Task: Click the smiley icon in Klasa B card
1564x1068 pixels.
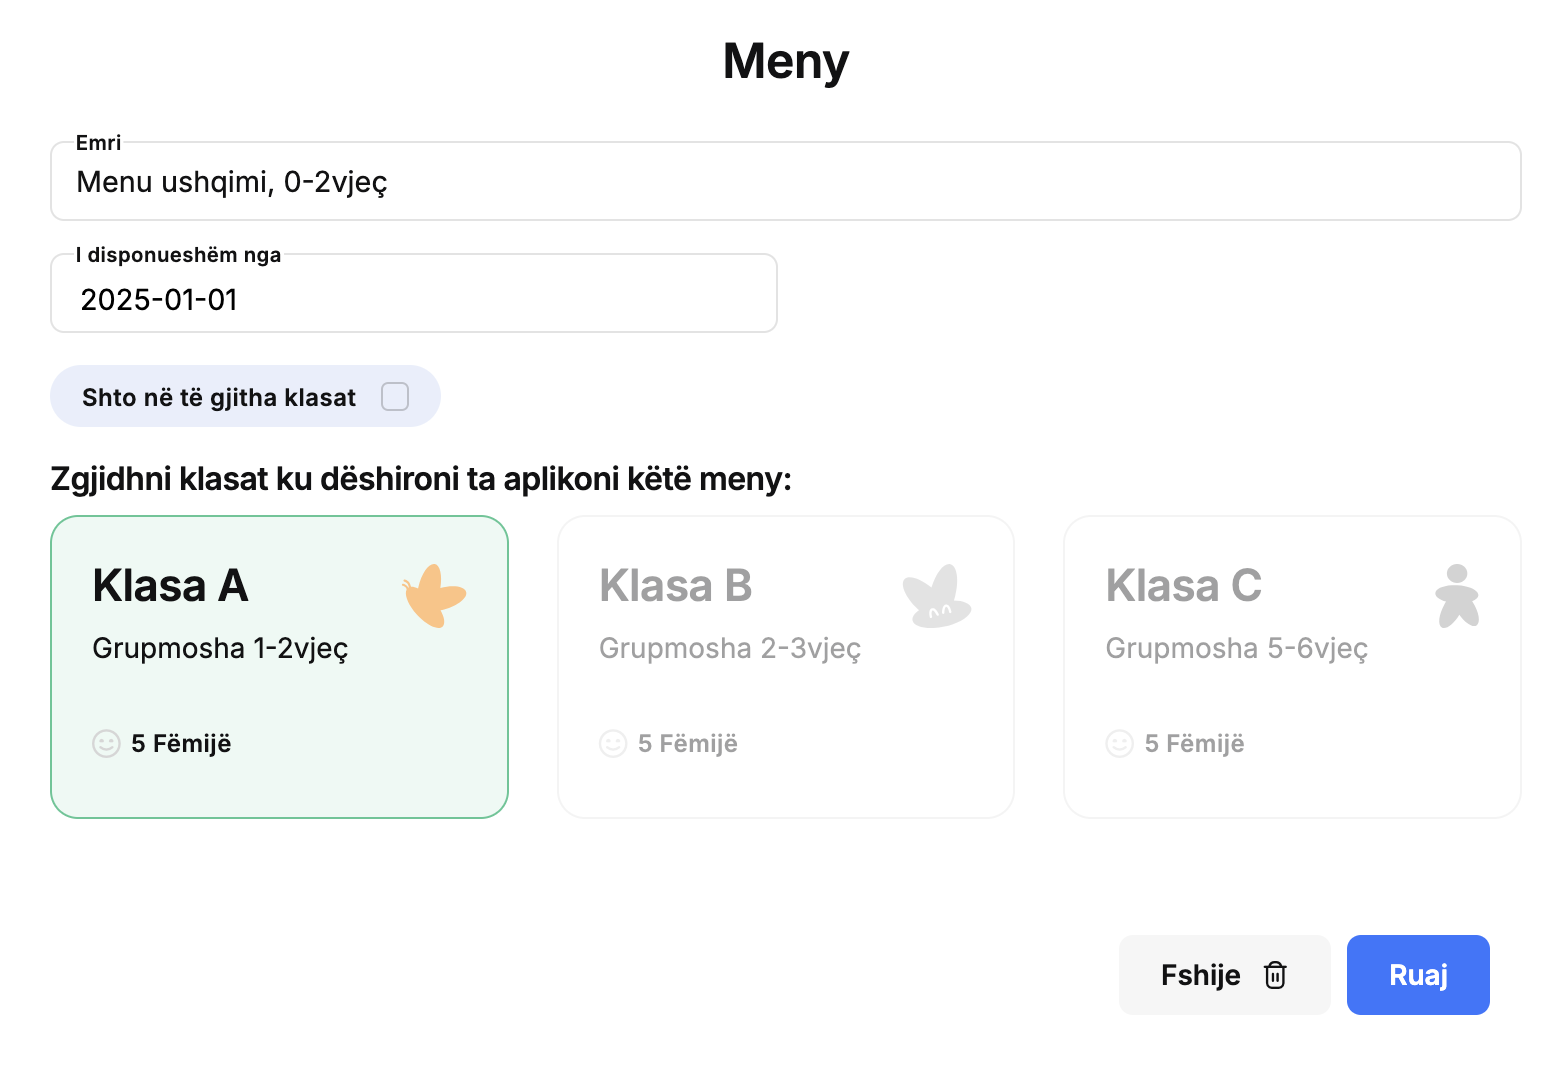Action: [613, 743]
